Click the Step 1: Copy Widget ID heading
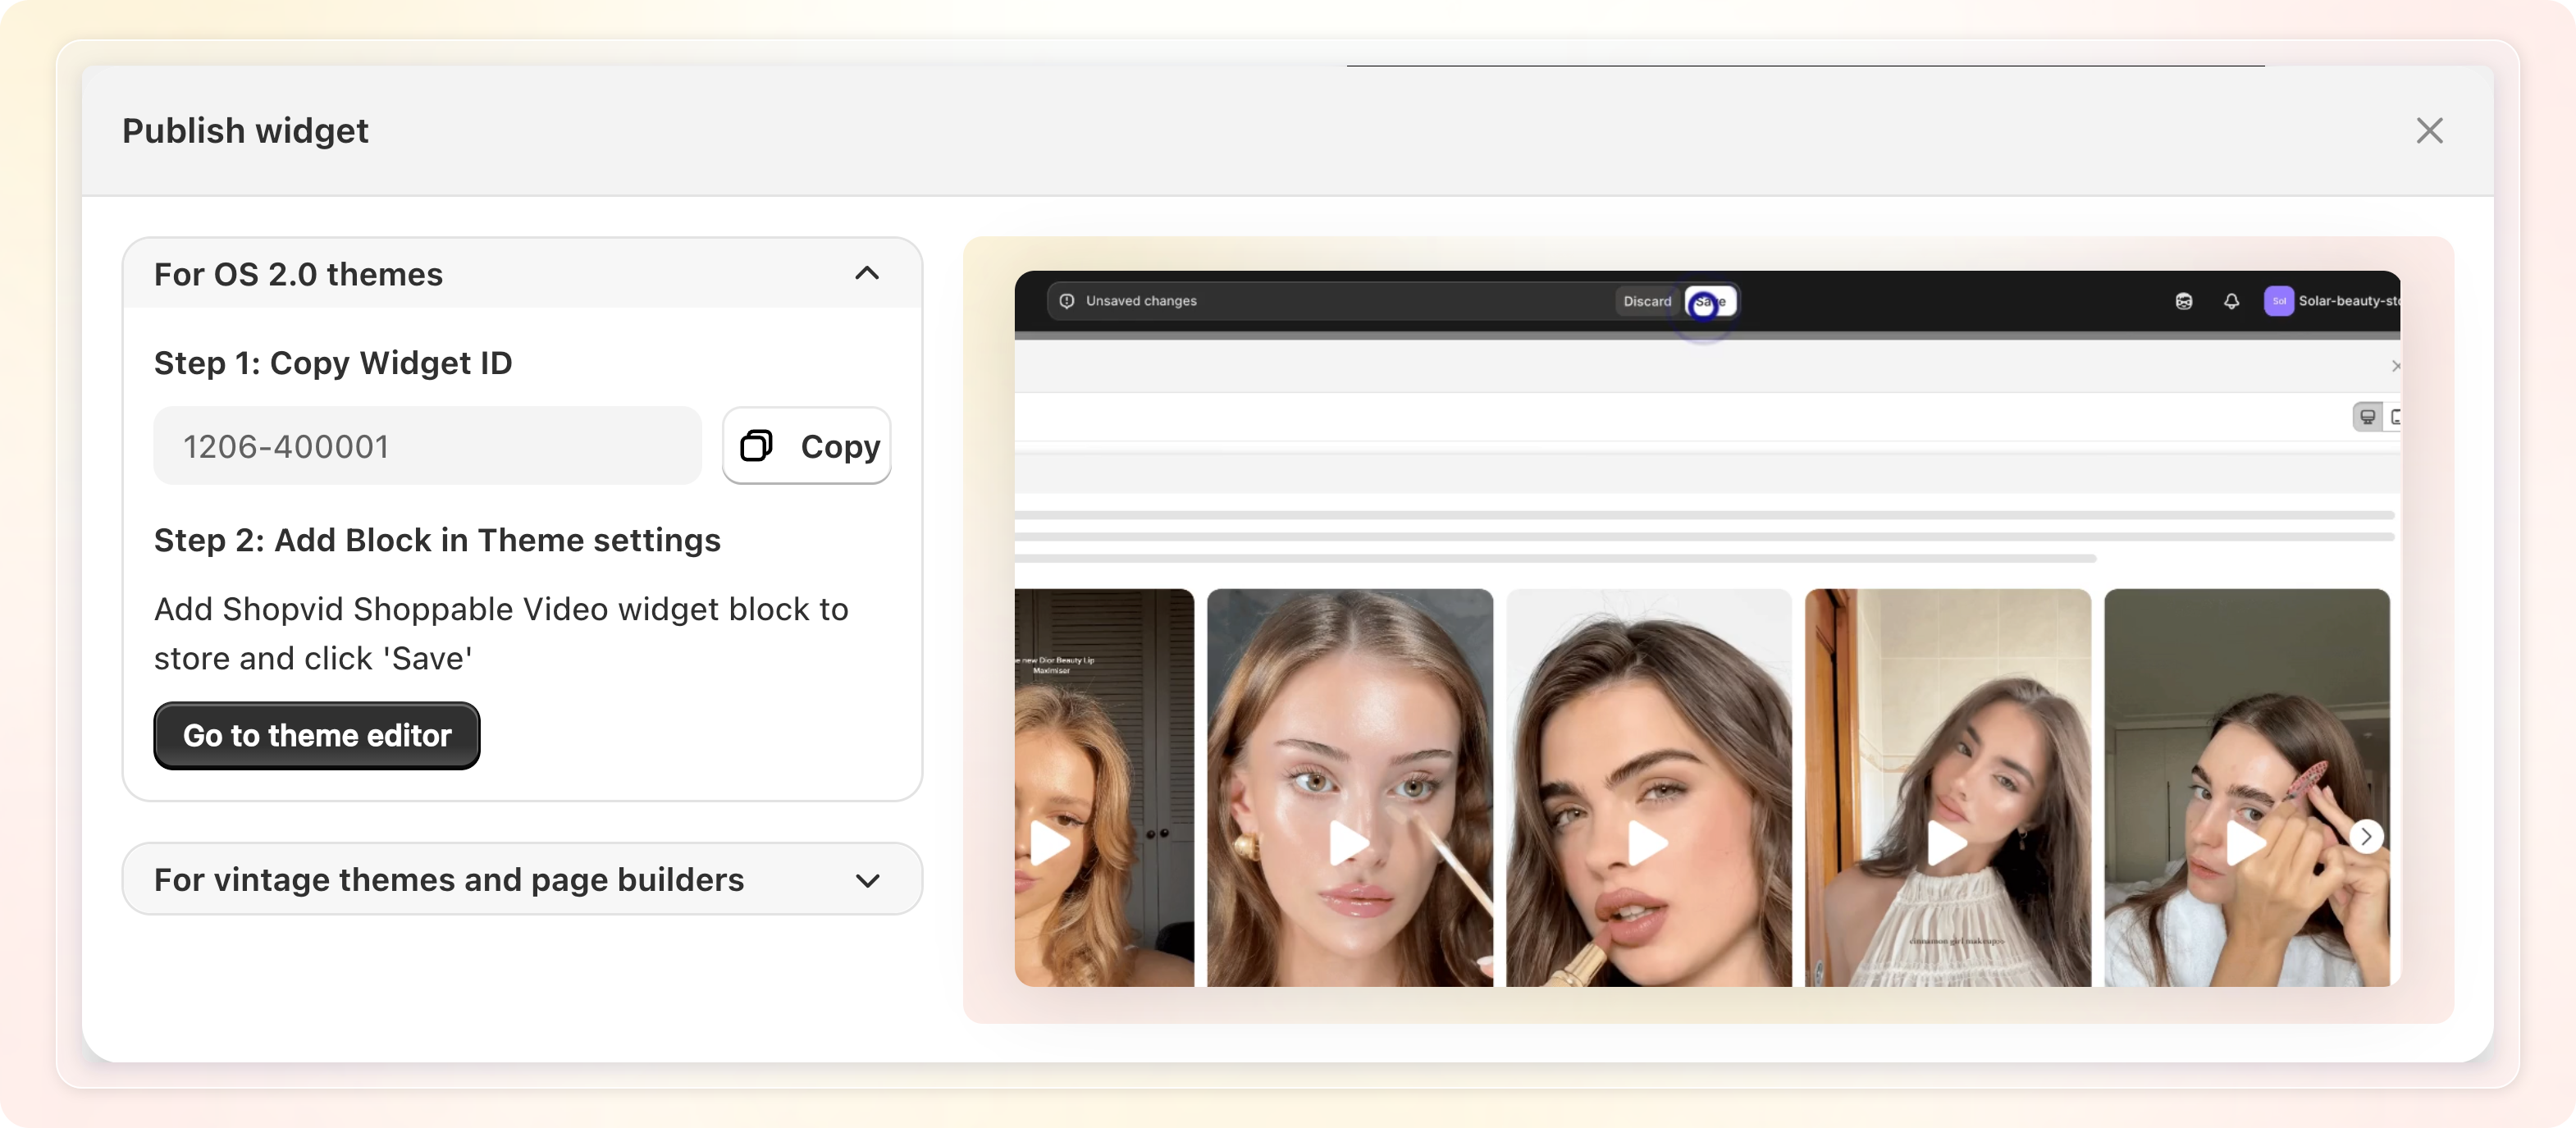 [x=333, y=363]
